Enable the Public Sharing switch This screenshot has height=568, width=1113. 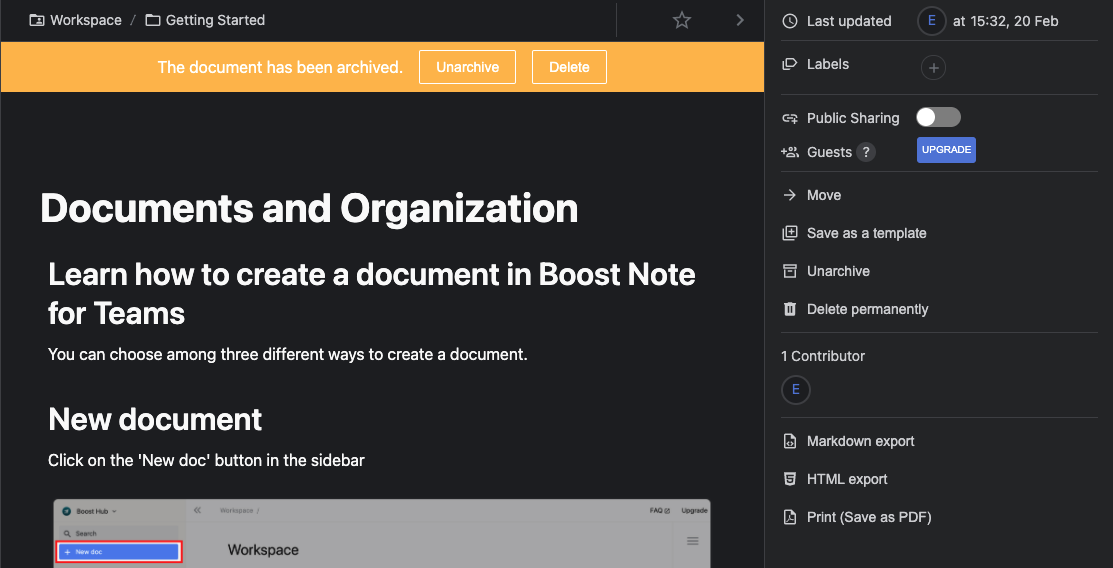[x=938, y=117]
